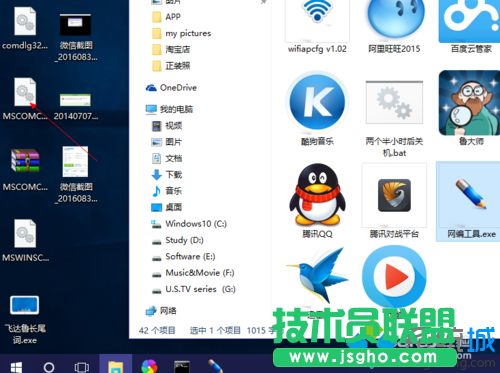
Task: Open 视频 library in sidebar
Action: click(x=167, y=126)
